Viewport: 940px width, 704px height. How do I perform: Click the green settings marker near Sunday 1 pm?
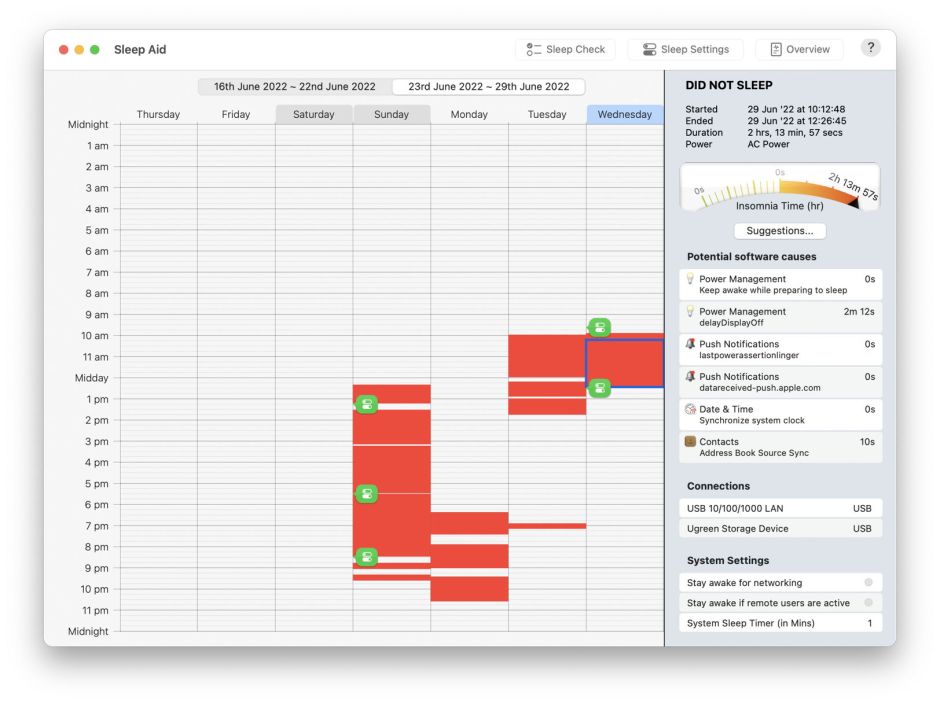point(367,404)
